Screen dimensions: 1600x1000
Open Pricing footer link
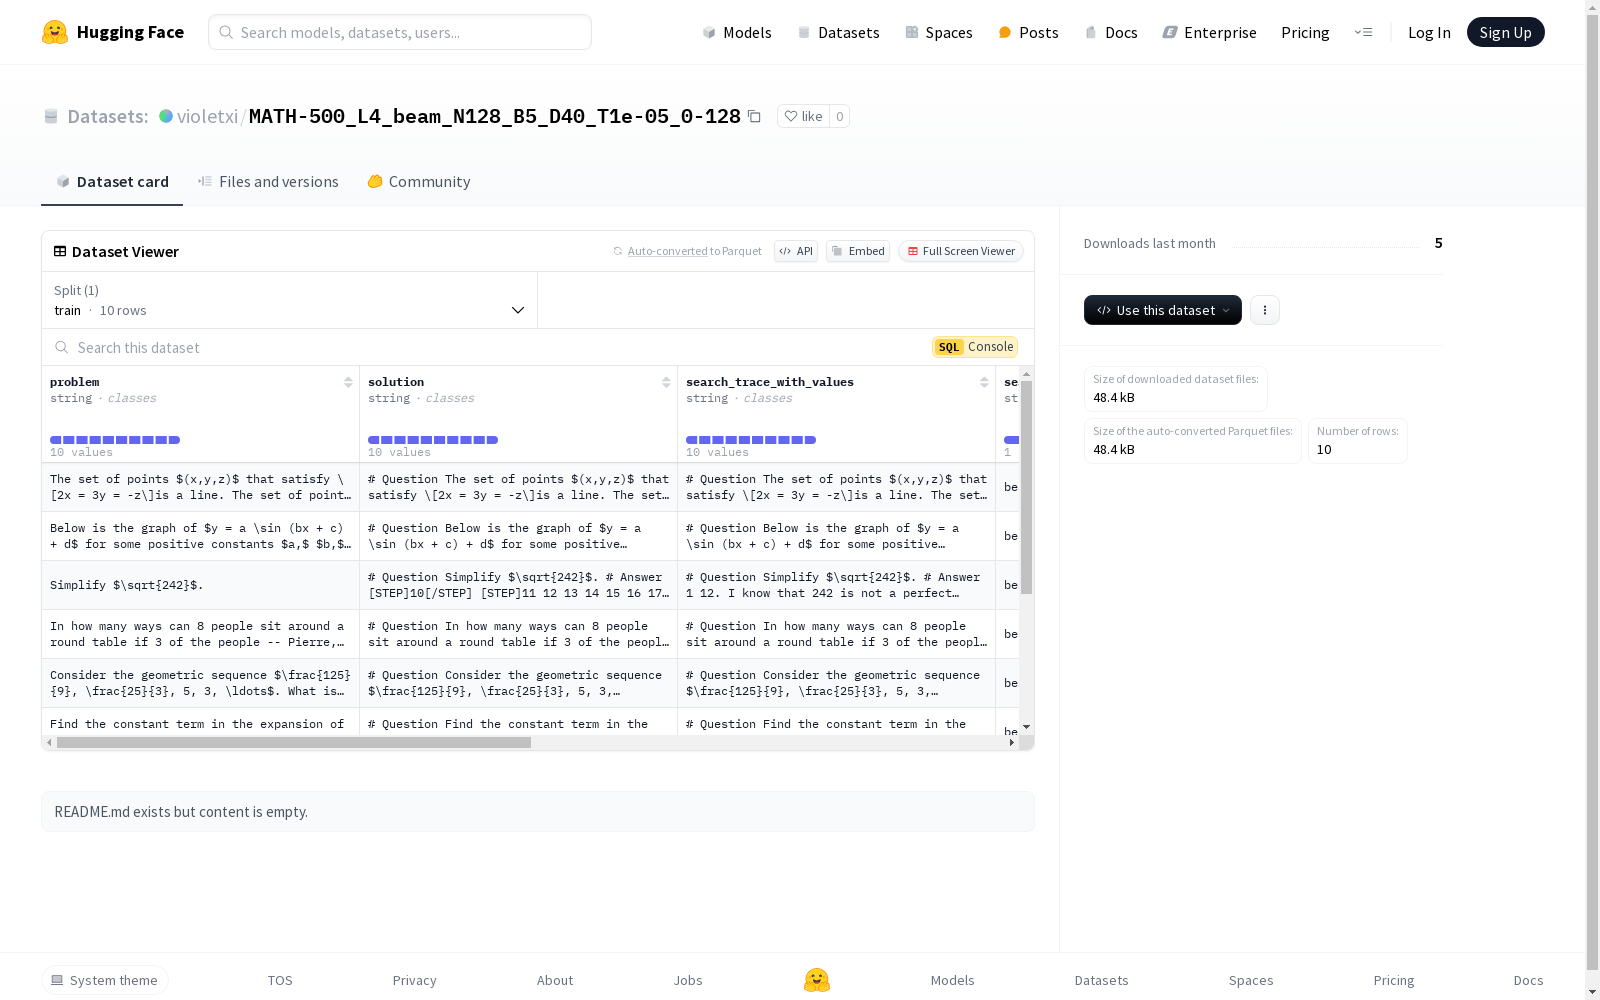[x=1394, y=980]
